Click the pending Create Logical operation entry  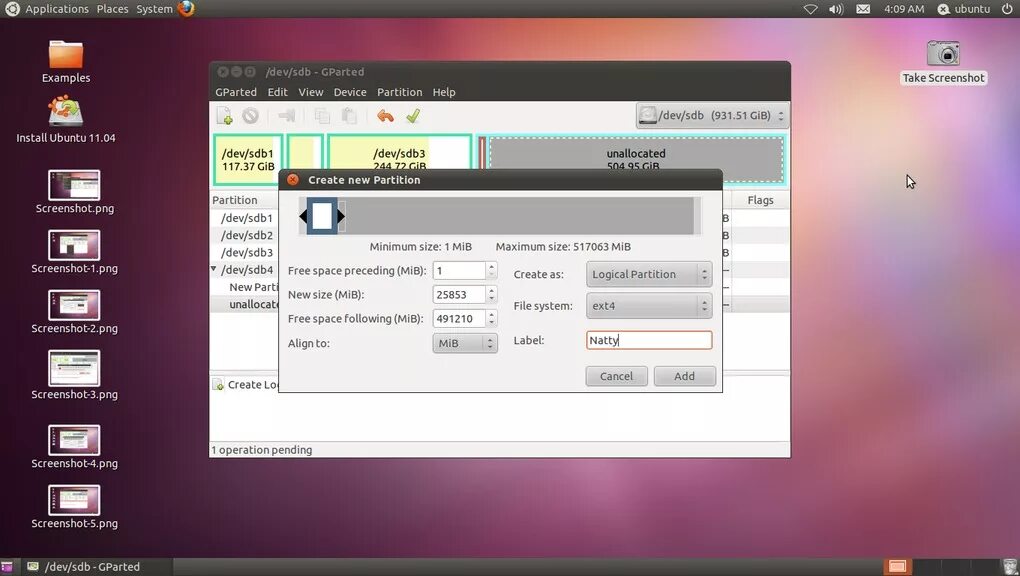click(246, 385)
